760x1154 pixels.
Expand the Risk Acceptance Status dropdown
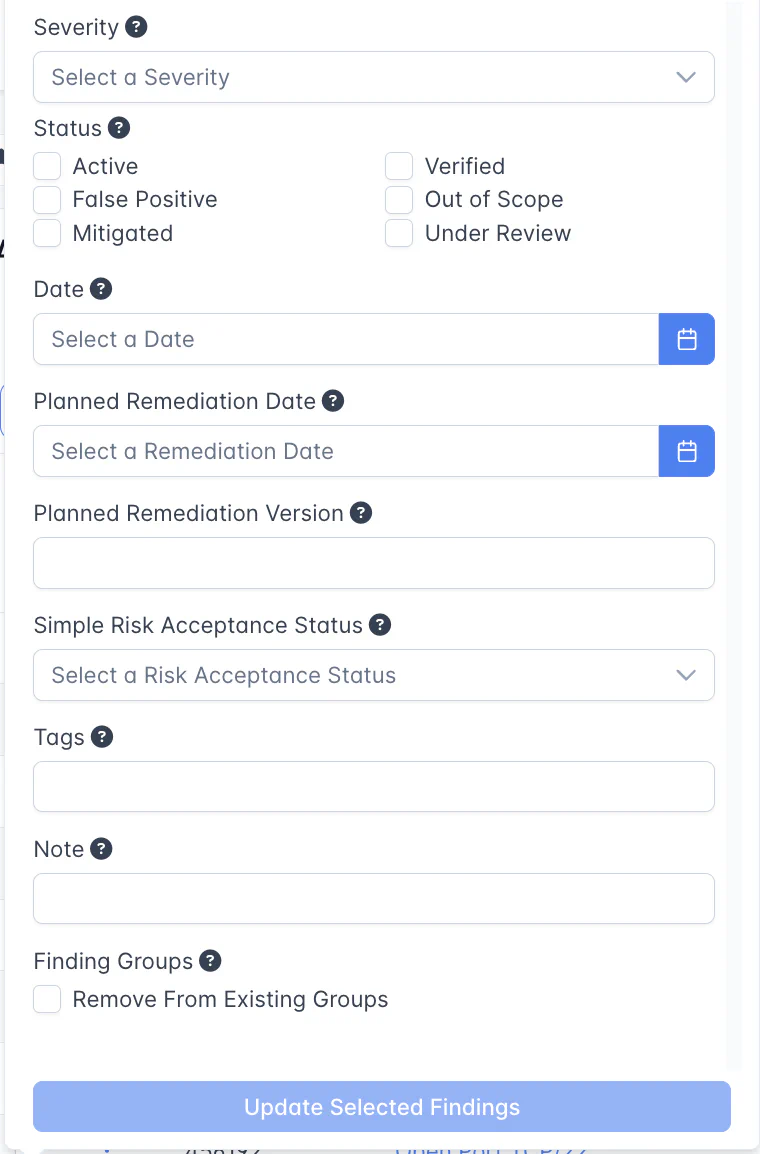373,675
